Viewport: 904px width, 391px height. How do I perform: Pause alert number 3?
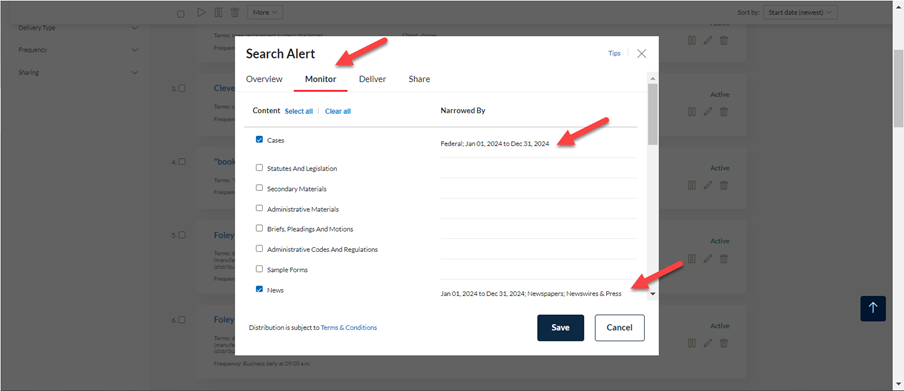pos(692,112)
